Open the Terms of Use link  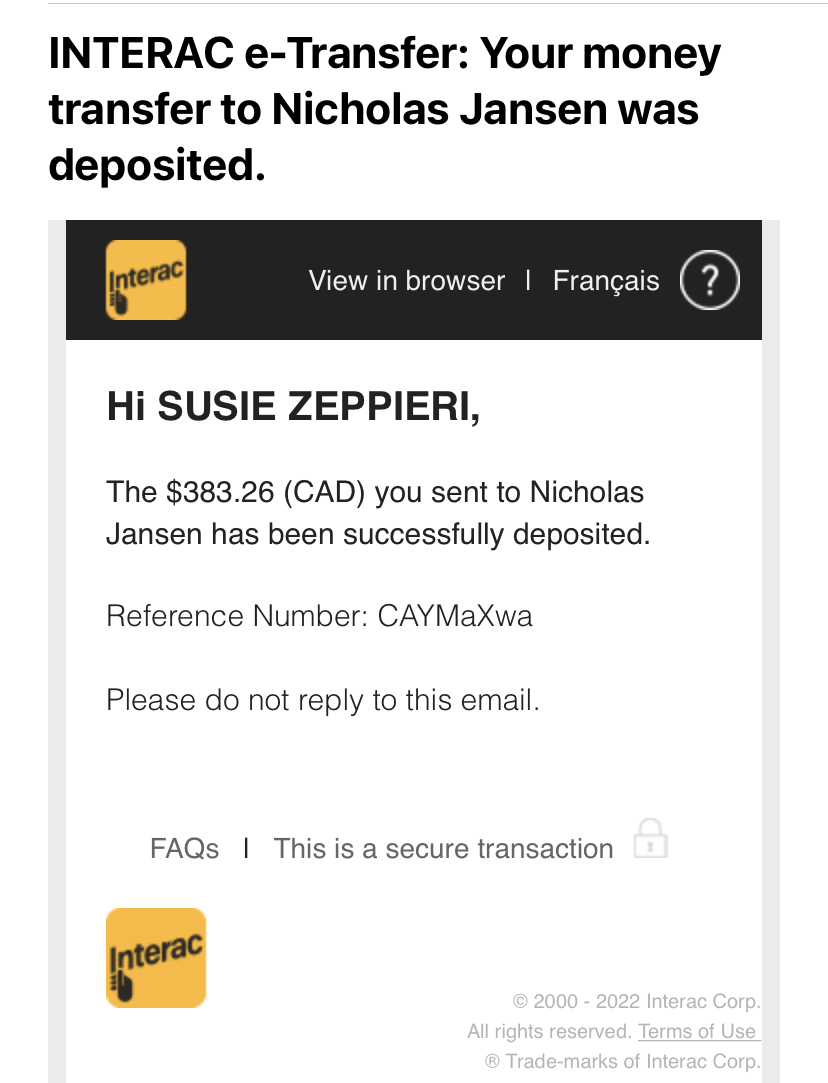click(x=698, y=1031)
